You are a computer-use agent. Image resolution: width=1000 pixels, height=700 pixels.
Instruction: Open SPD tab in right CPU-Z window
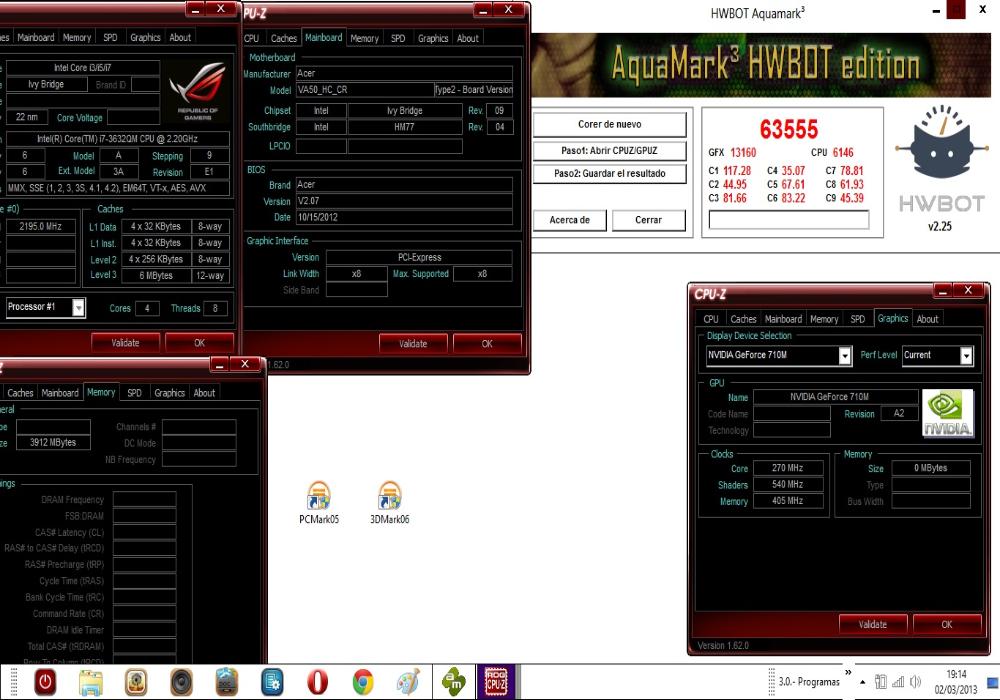click(857, 319)
